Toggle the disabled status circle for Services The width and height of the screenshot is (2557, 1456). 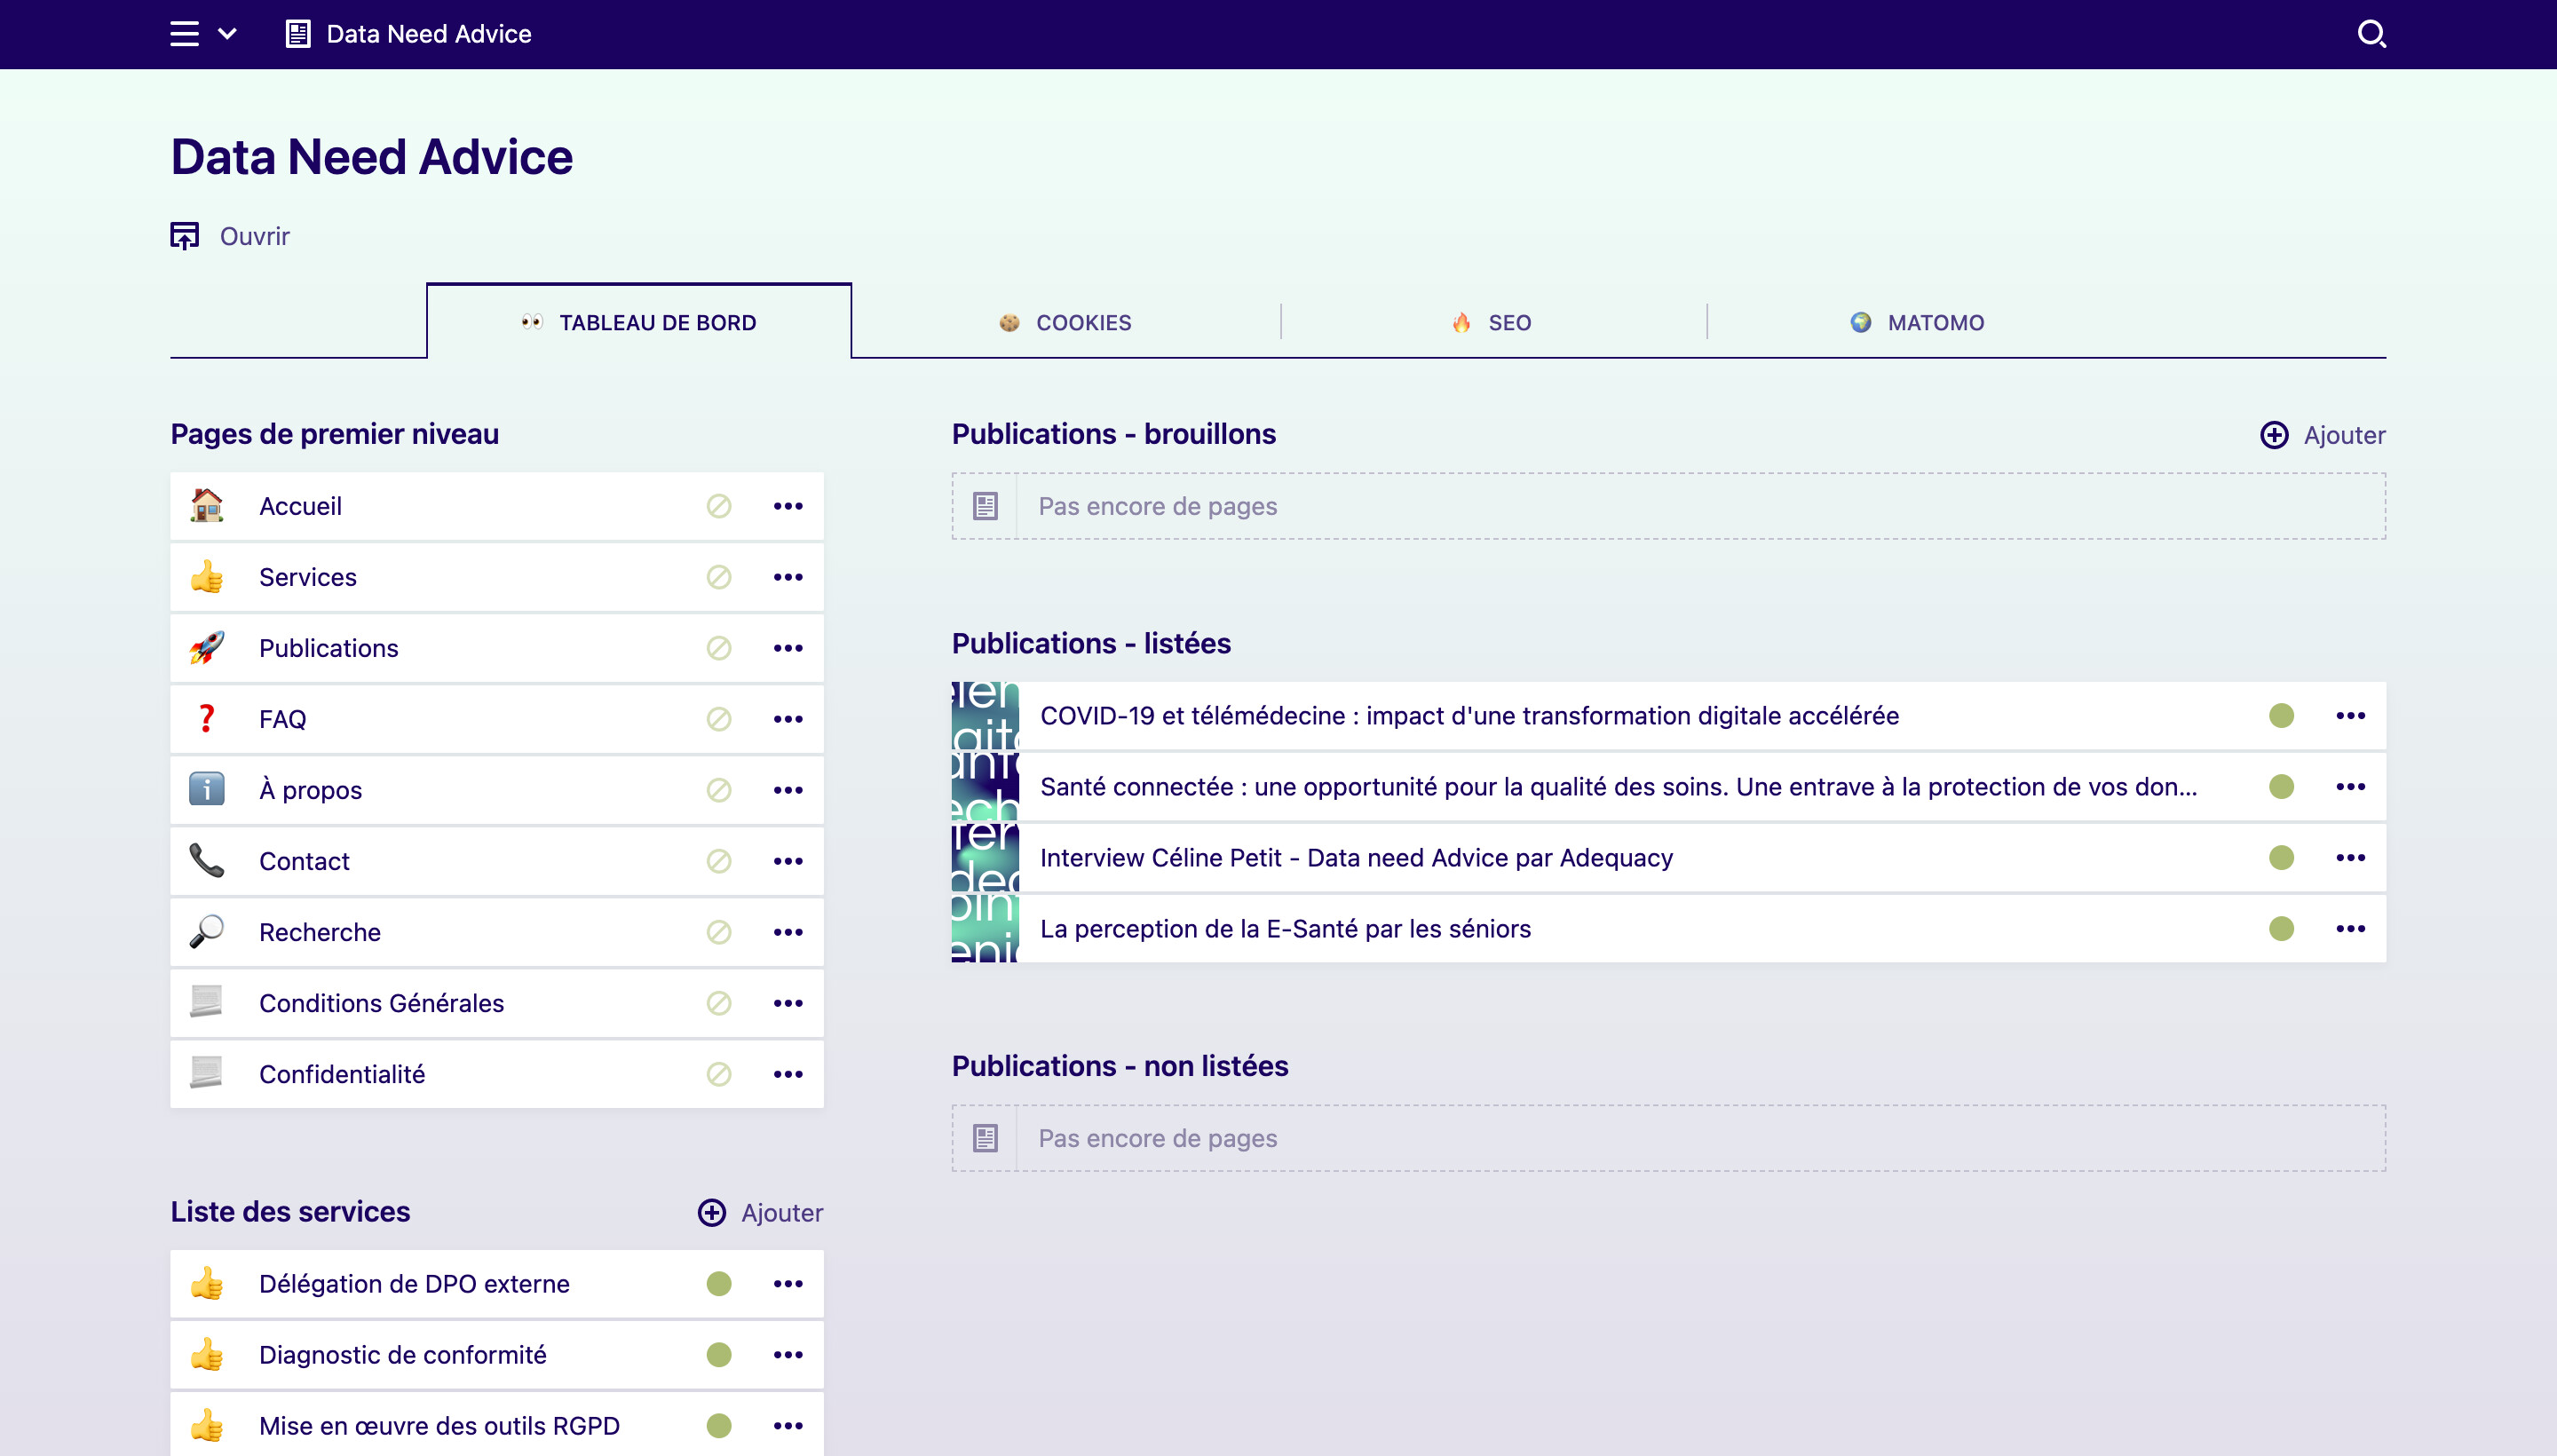tap(719, 577)
